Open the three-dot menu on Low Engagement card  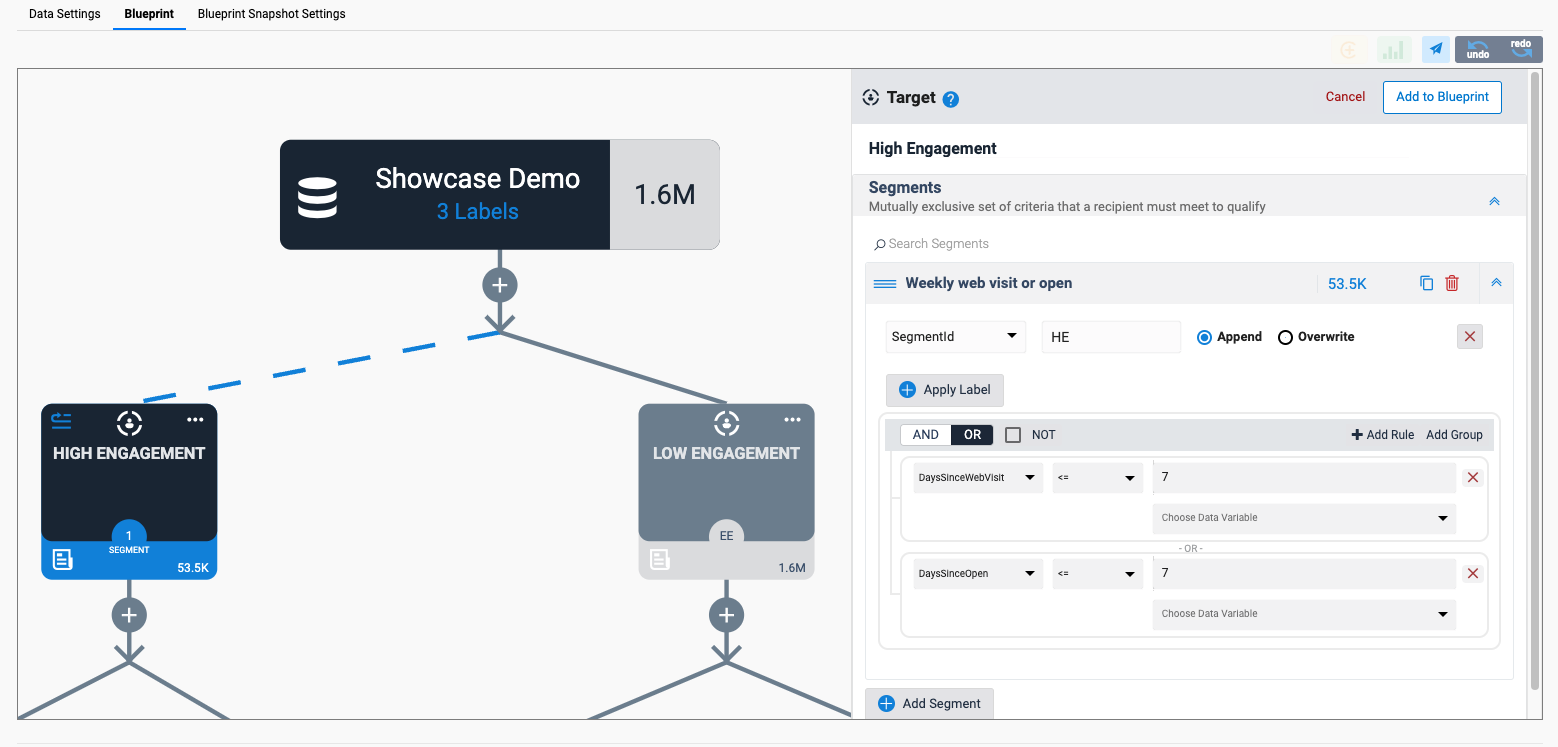coord(792,420)
